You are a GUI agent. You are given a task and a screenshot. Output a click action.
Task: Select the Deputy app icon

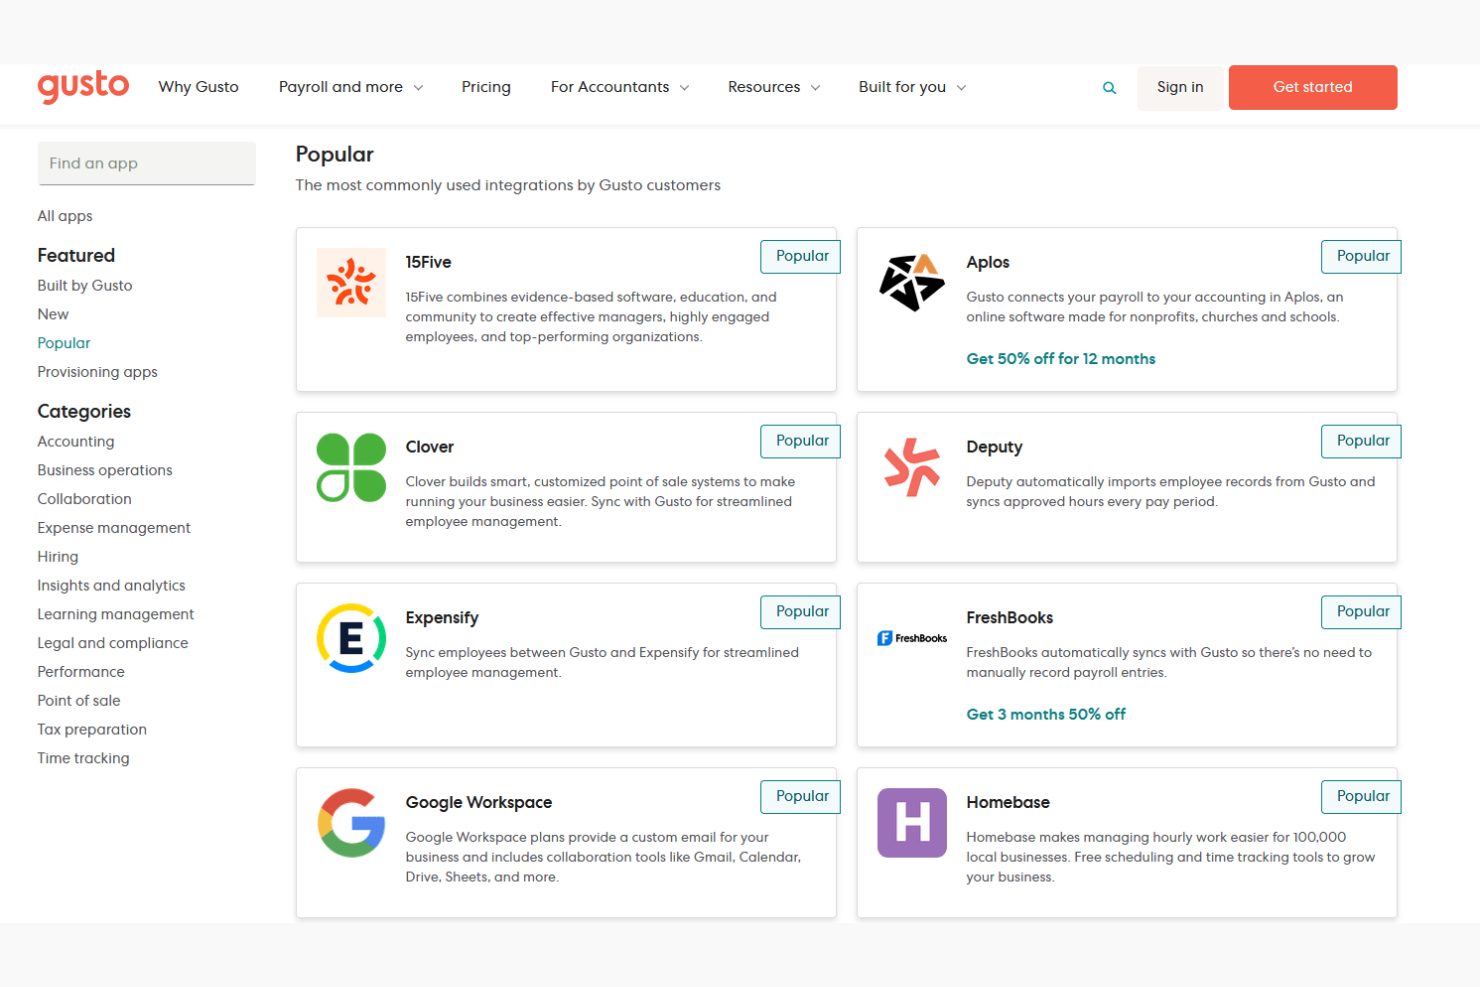click(911, 467)
